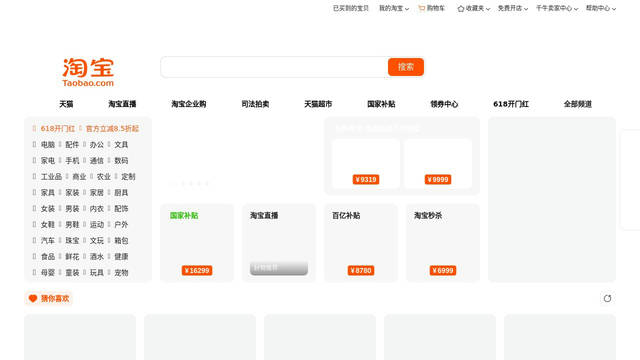The width and height of the screenshot is (640, 360).
Task: Open 618开门红 in the top navigation bar
Action: pyautogui.click(x=511, y=104)
